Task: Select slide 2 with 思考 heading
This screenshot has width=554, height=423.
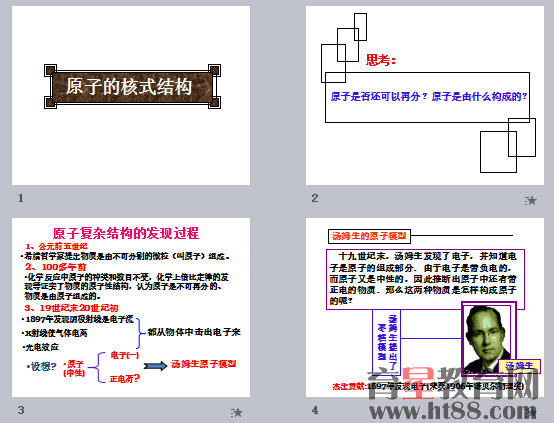Action: tap(425, 95)
